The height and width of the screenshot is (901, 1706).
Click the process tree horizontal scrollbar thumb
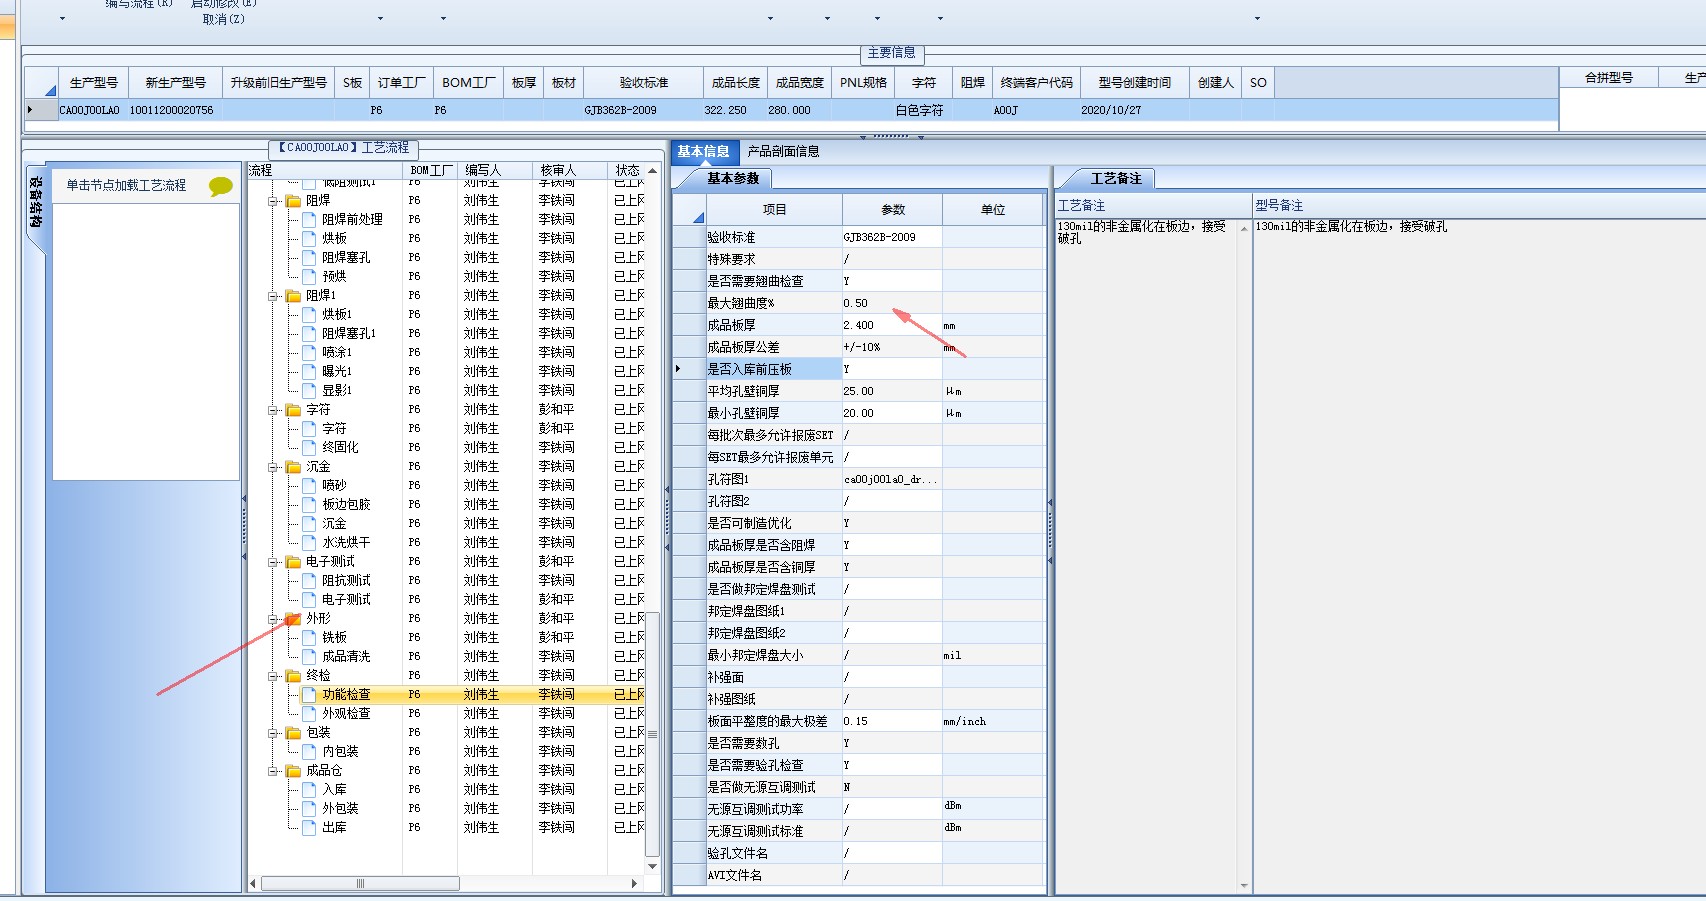tap(361, 884)
